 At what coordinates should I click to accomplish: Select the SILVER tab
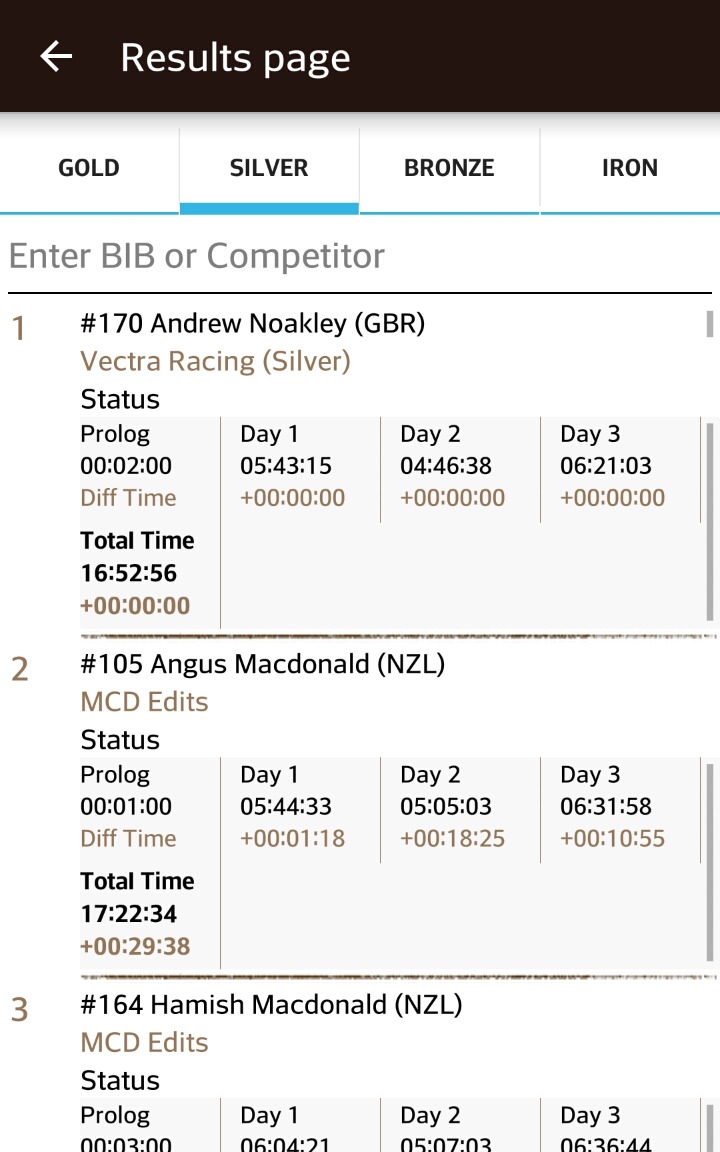(269, 168)
